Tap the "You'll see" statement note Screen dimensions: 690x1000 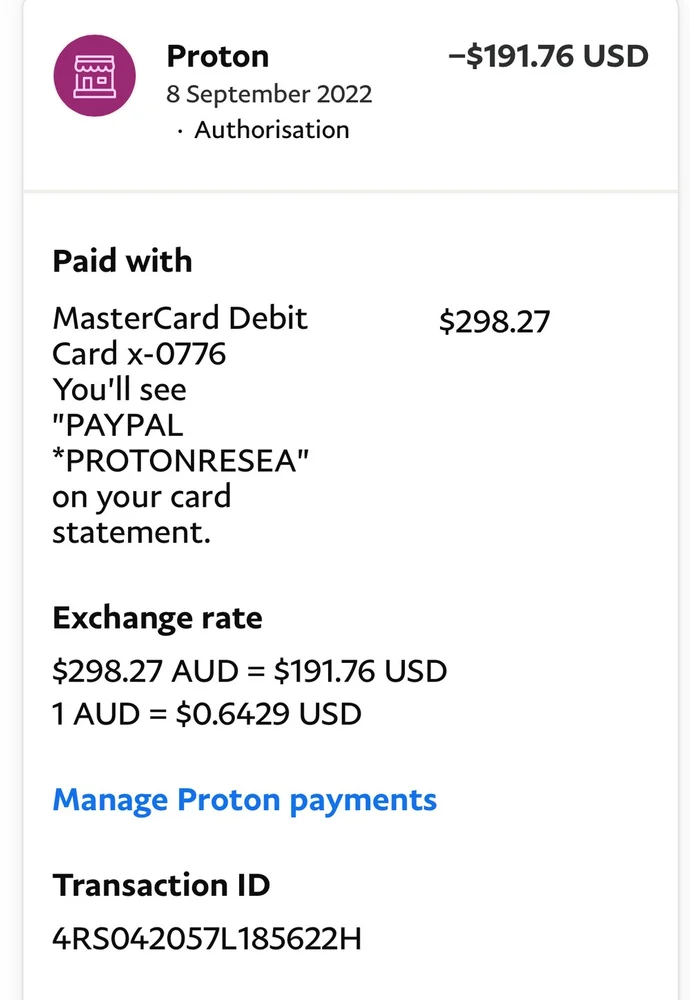(x=119, y=389)
